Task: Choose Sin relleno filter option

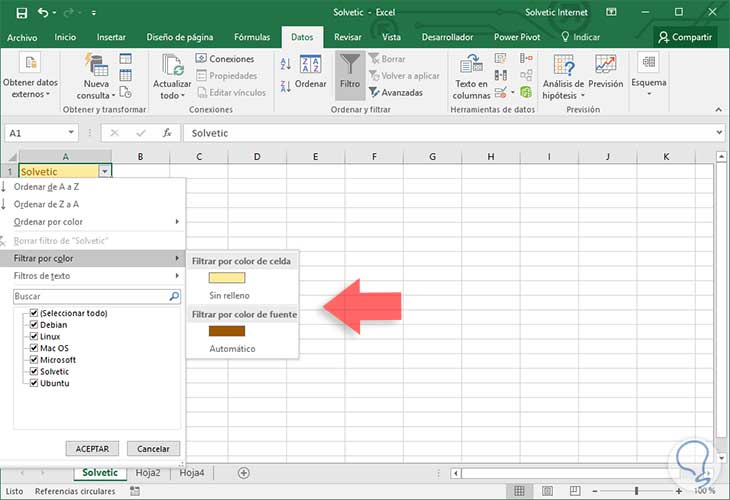Action: point(229,296)
